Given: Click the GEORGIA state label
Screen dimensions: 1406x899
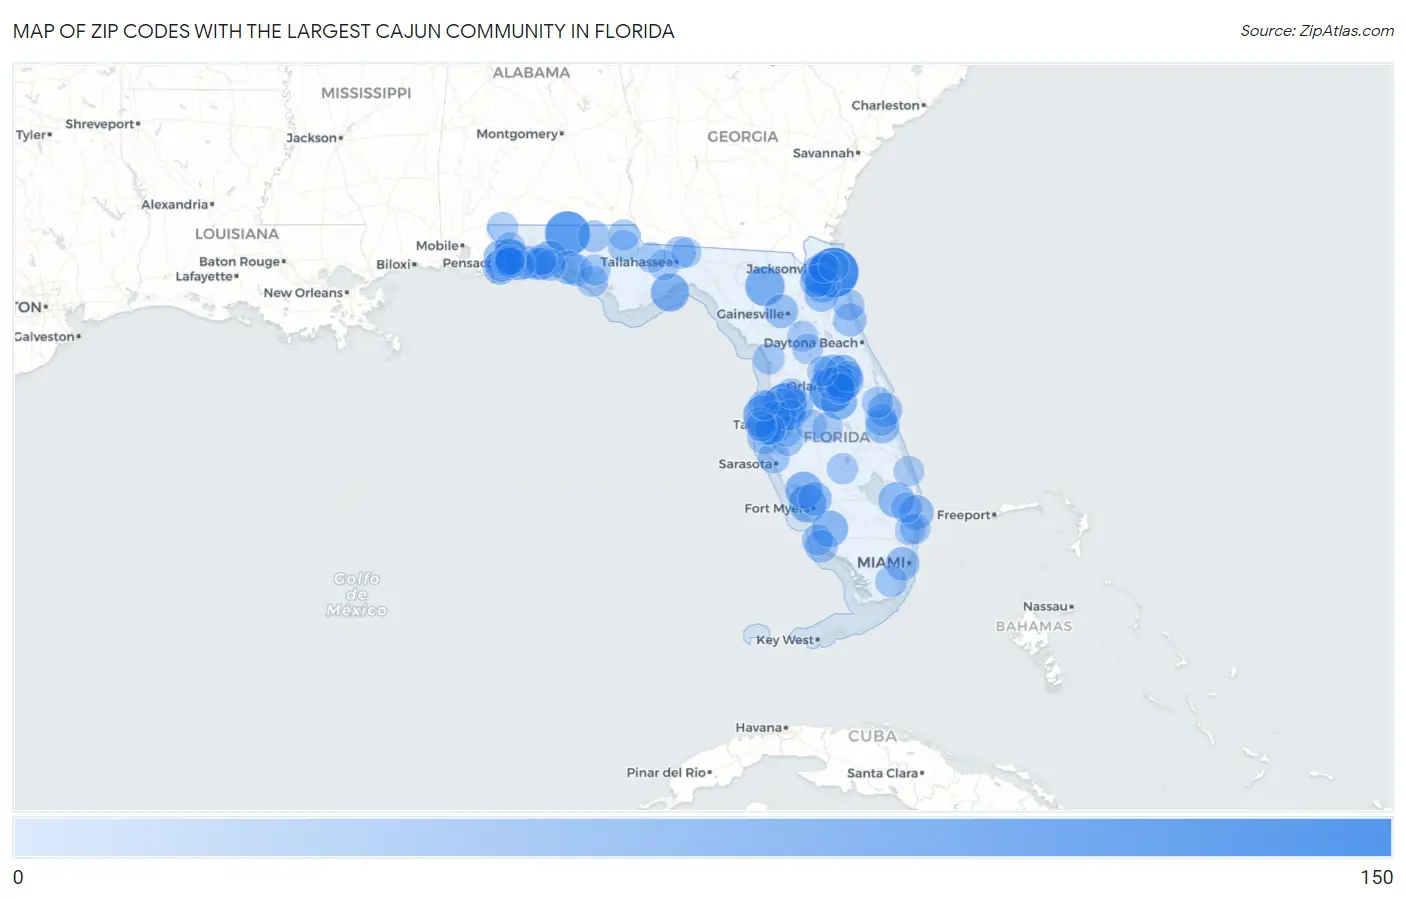Looking at the screenshot, I should tap(742, 137).
